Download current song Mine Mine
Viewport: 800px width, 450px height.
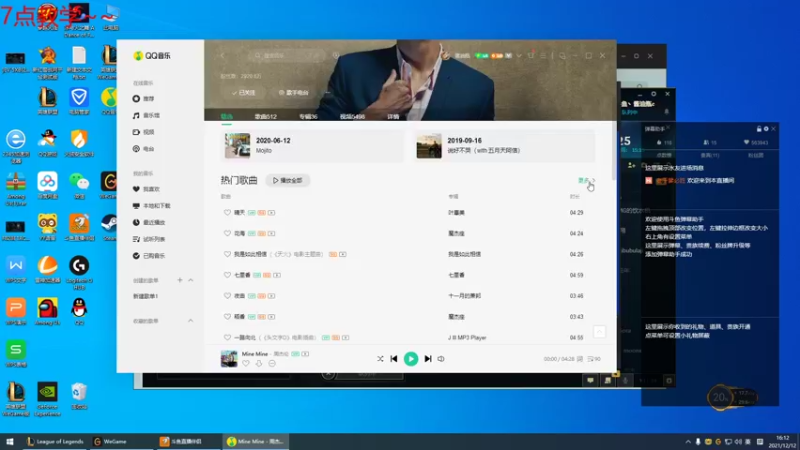(259, 364)
